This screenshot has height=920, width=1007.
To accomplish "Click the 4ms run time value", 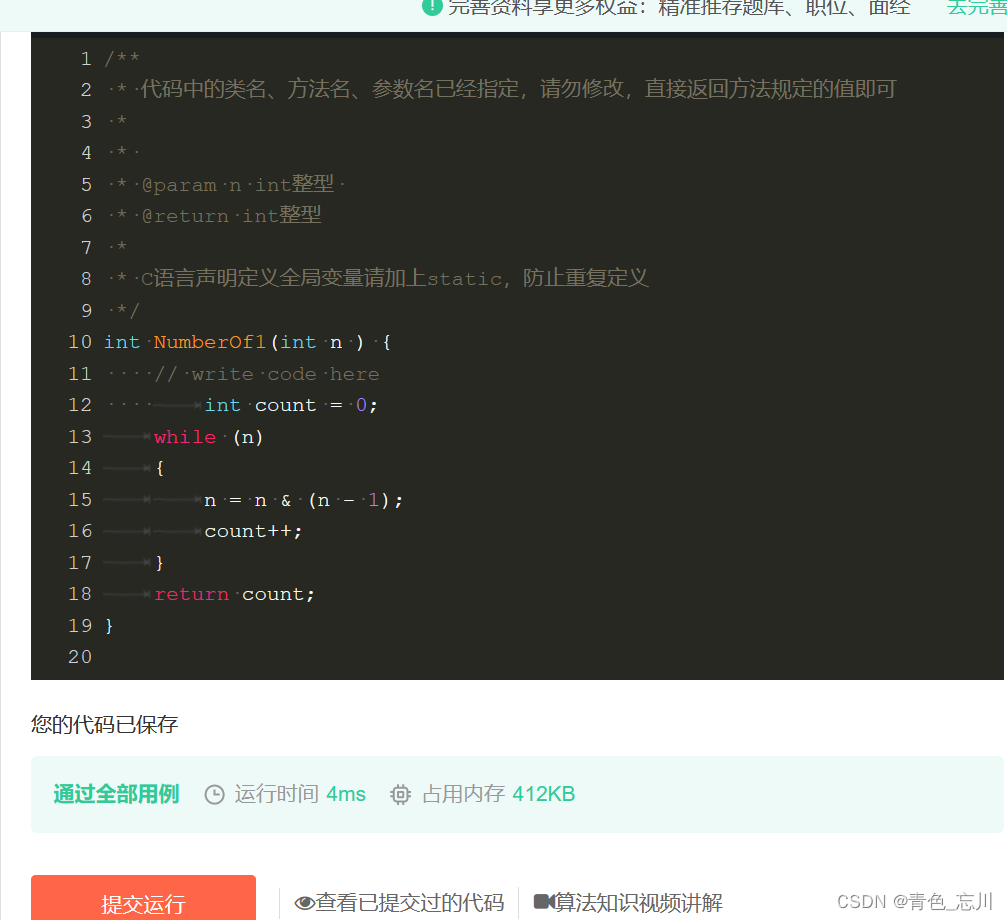I will (x=346, y=794).
